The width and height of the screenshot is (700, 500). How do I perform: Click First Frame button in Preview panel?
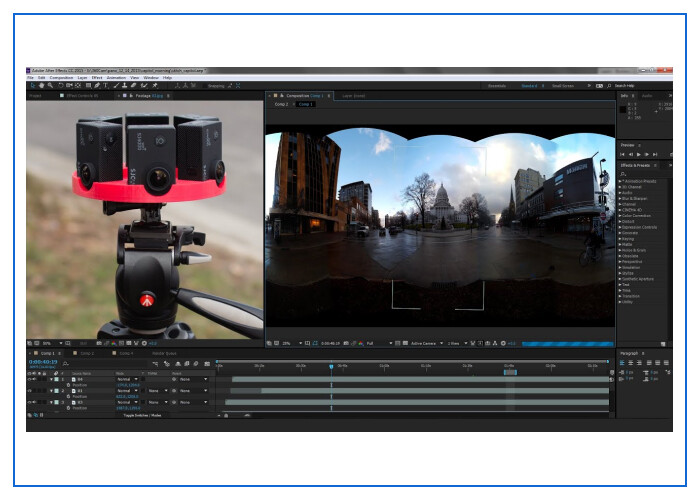click(623, 154)
